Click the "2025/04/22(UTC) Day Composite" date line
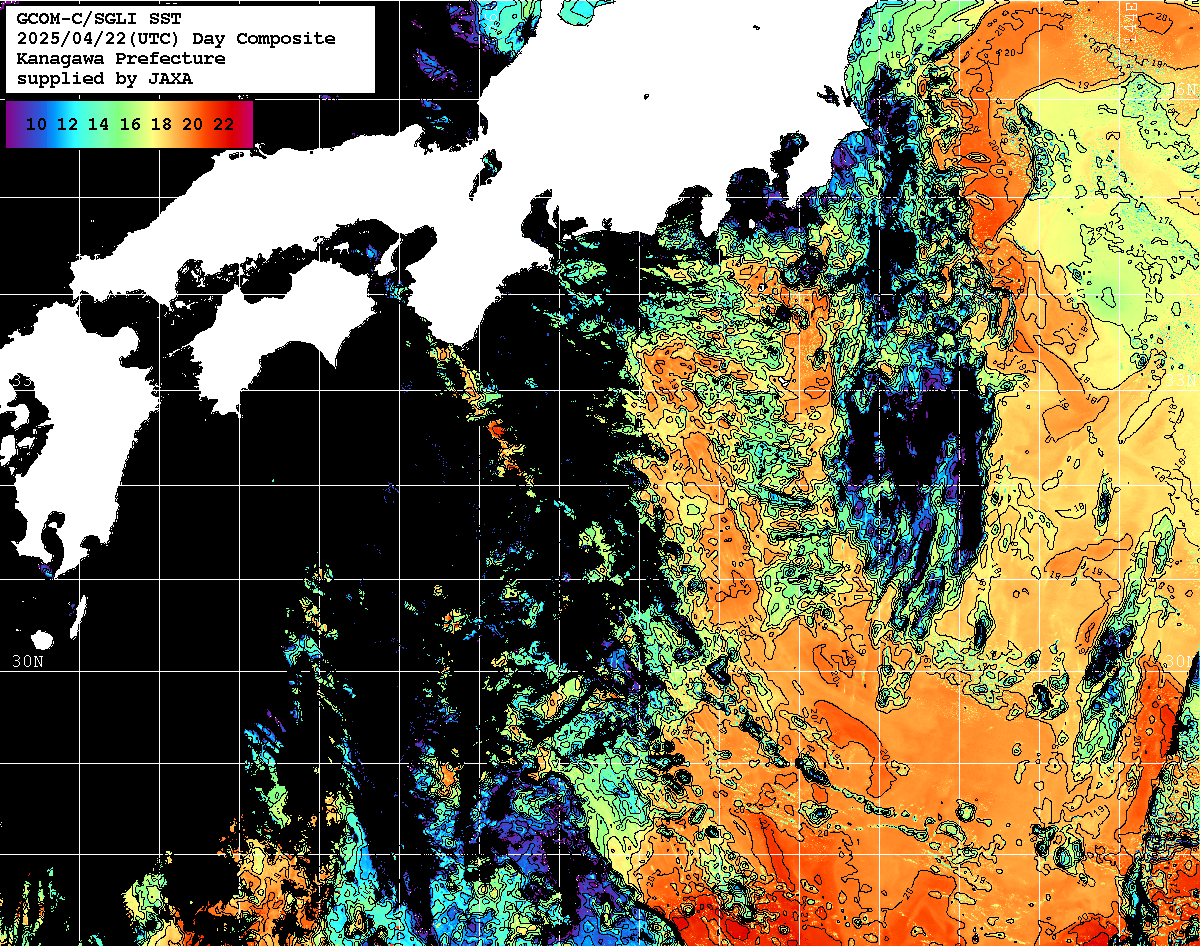Image resolution: width=1200 pixels, height=946 pixels. [176, 39]
